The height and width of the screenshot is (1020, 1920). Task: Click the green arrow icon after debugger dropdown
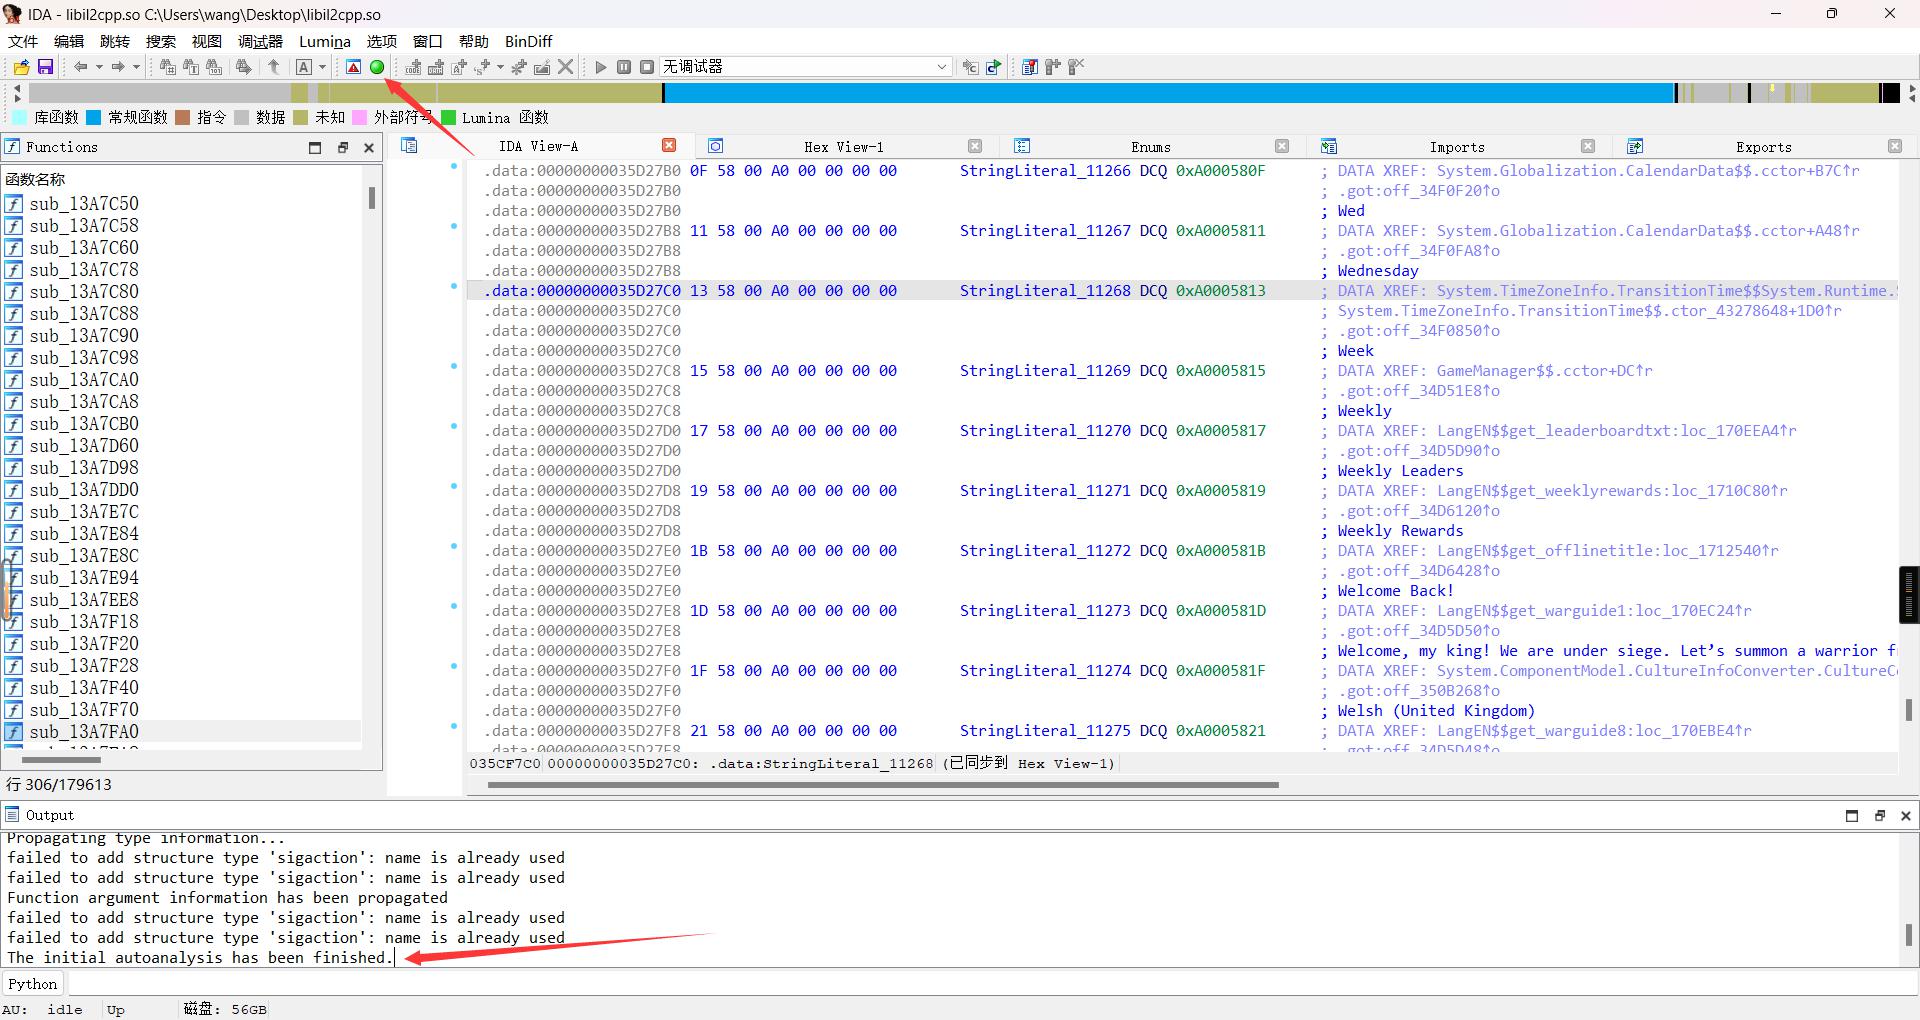point(994,67)
